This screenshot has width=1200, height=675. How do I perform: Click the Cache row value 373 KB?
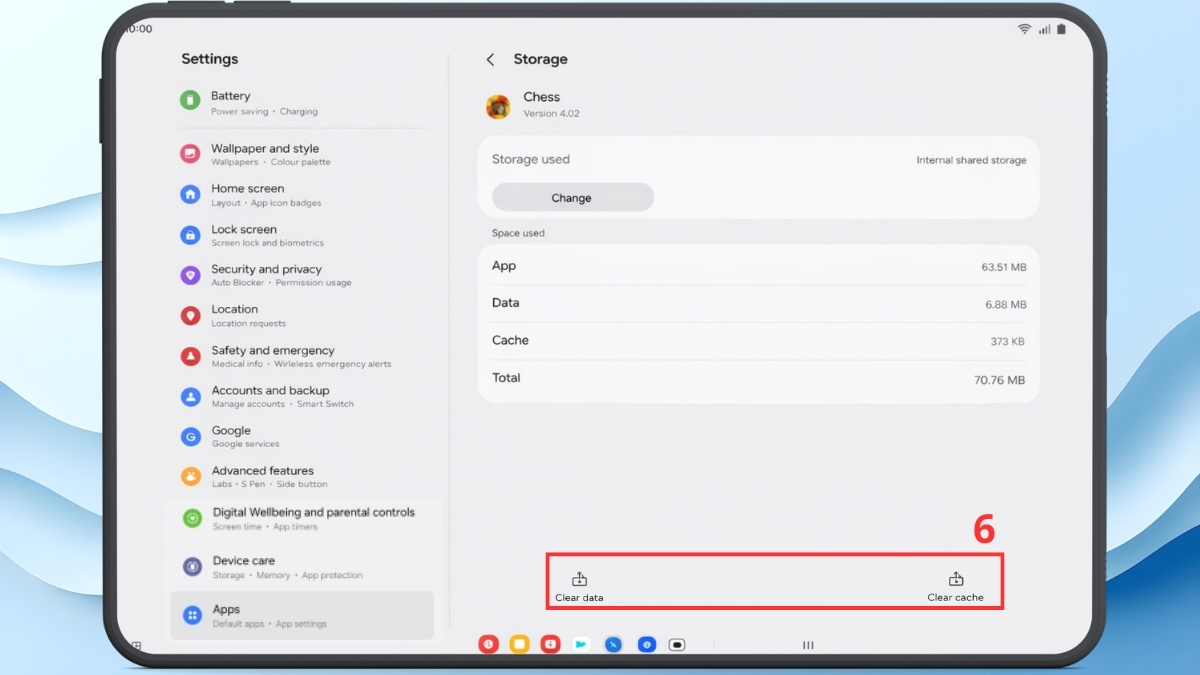(x=1008, y=342)
